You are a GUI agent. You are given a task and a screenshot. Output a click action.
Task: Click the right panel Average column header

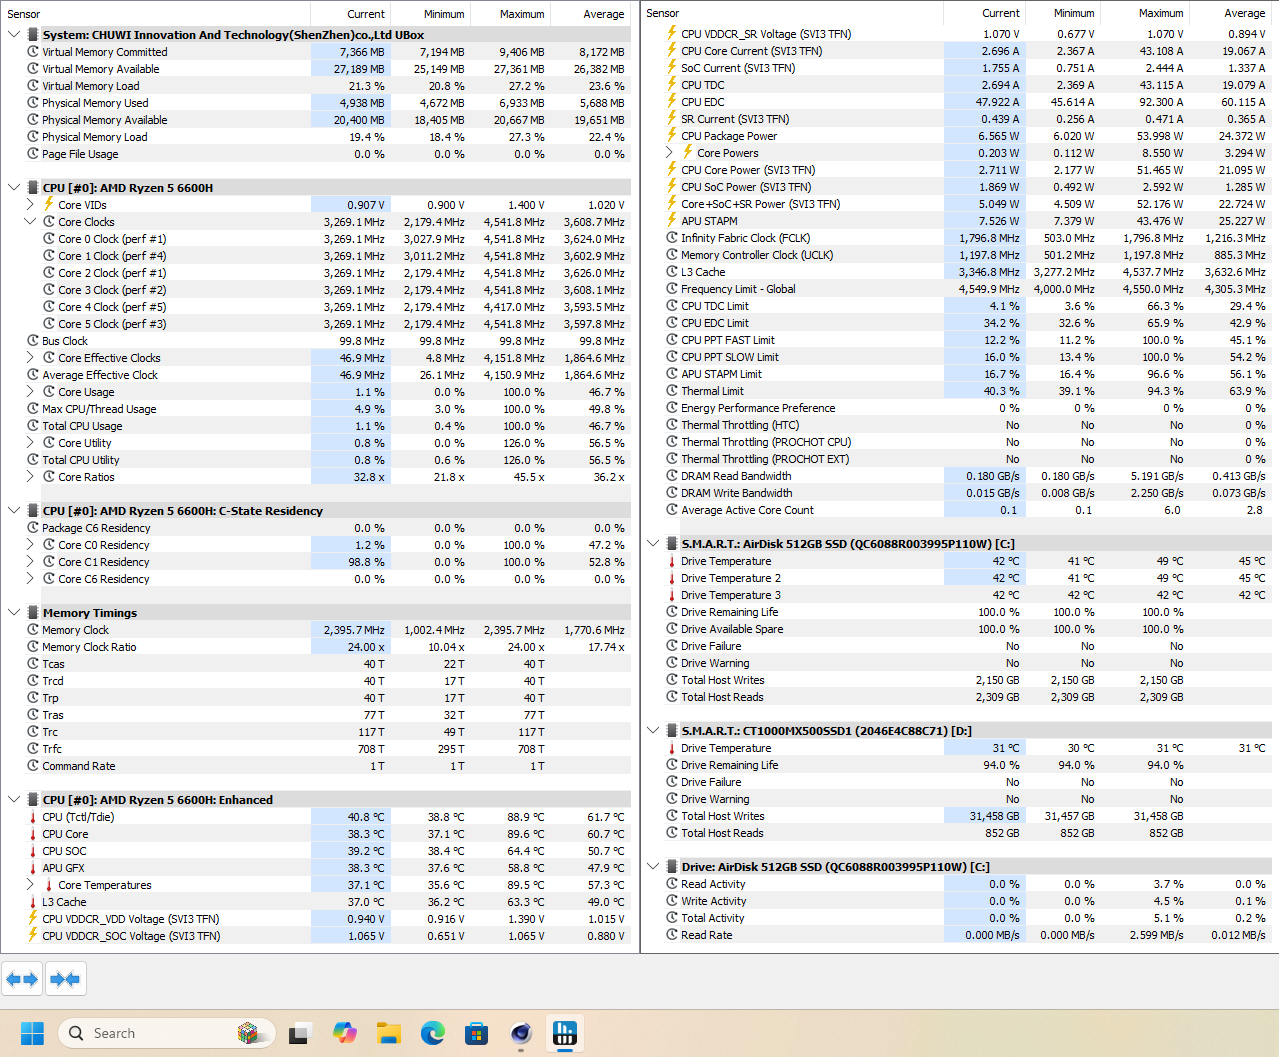(1230, 13)
